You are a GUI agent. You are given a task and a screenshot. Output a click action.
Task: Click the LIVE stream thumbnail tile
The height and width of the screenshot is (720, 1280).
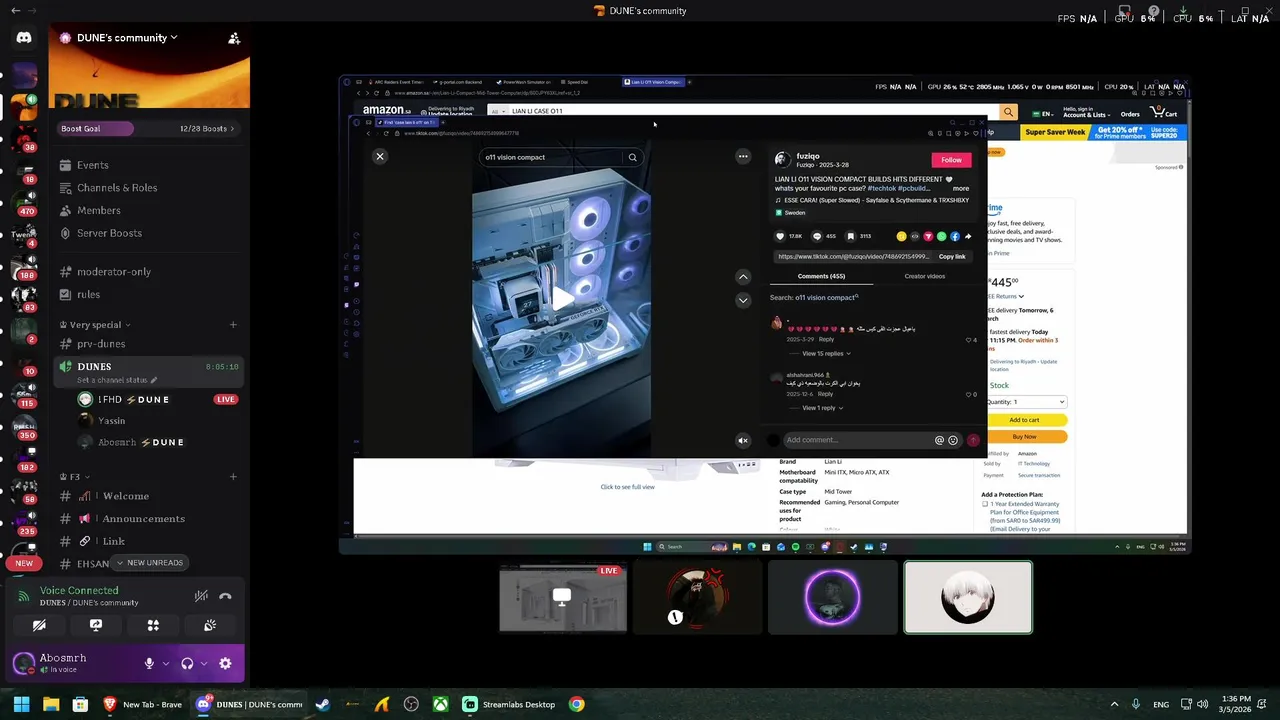point(563,597)
